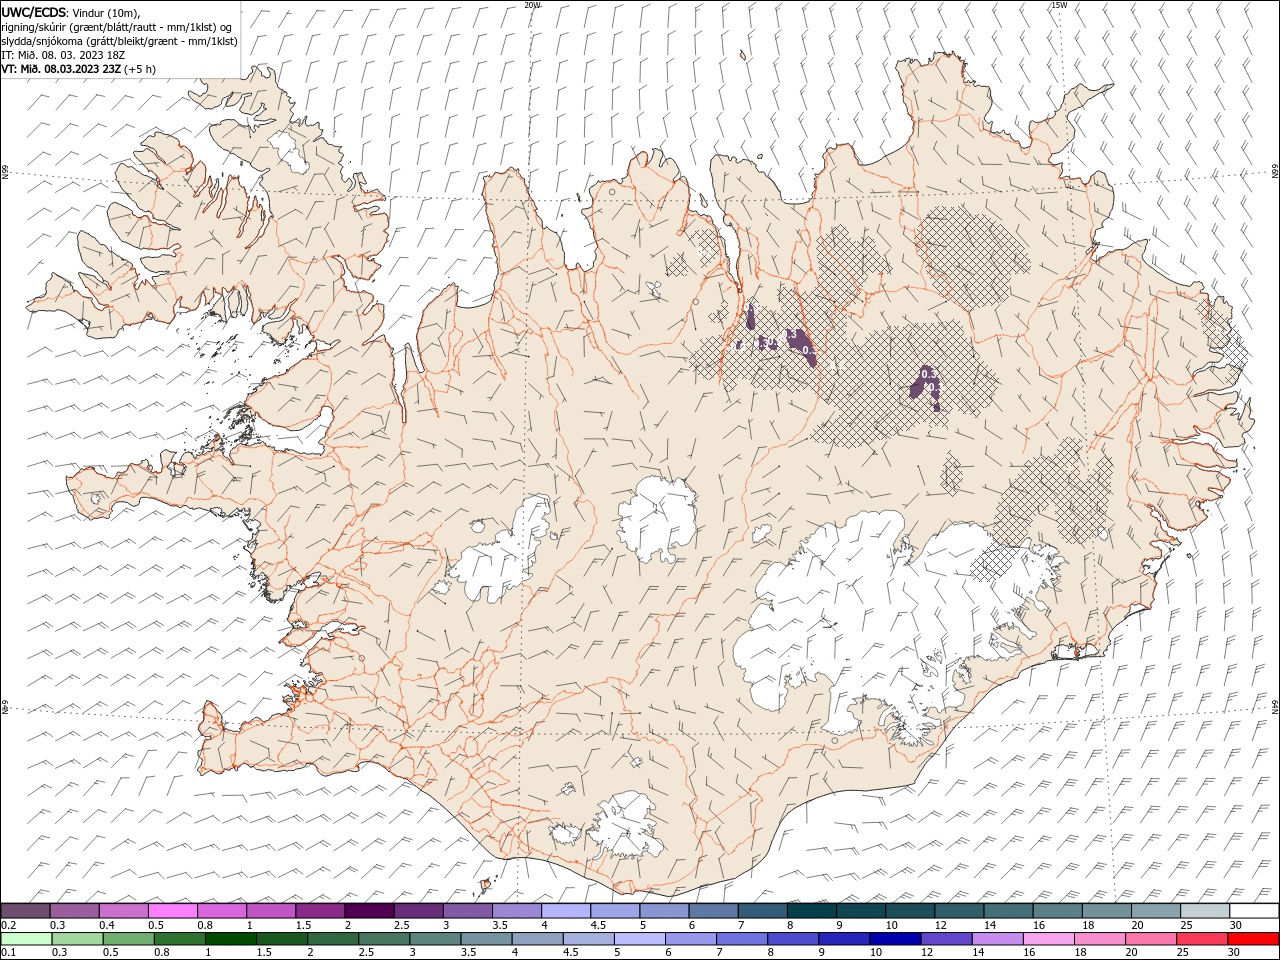Select the darkest green 1 swatch, lower scale
1280x960 pixels.
click(x=230, y=939)
